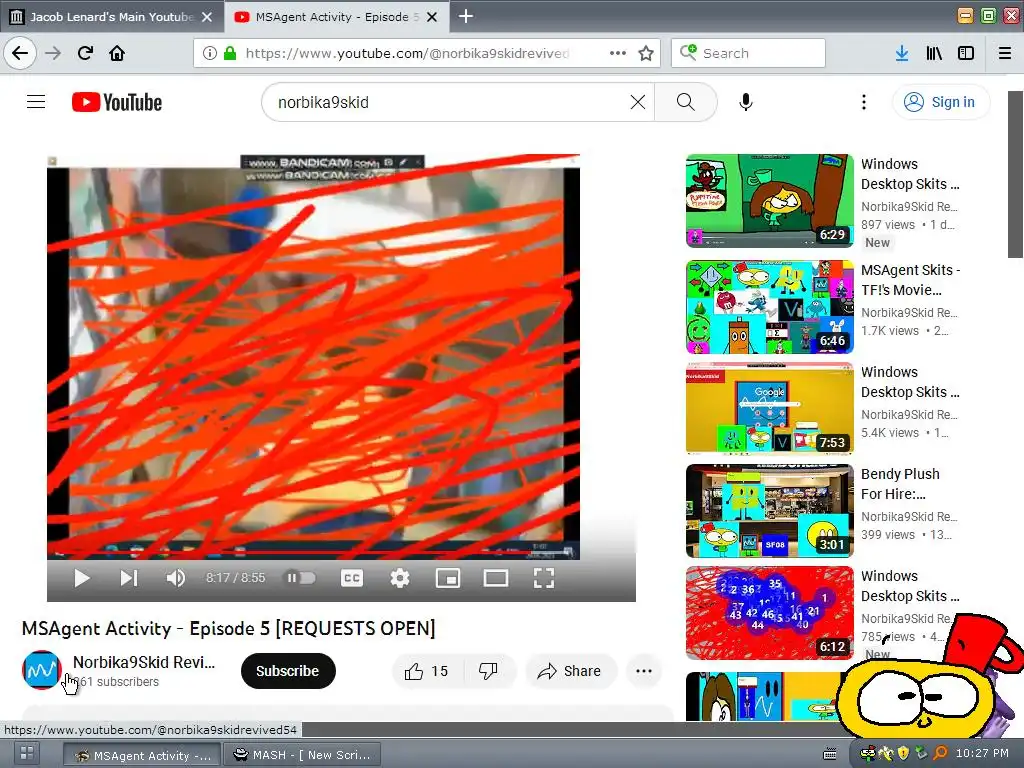Screen dimensions: 1024x768
Task: Play the video
Action: click(x=81, y=578)
